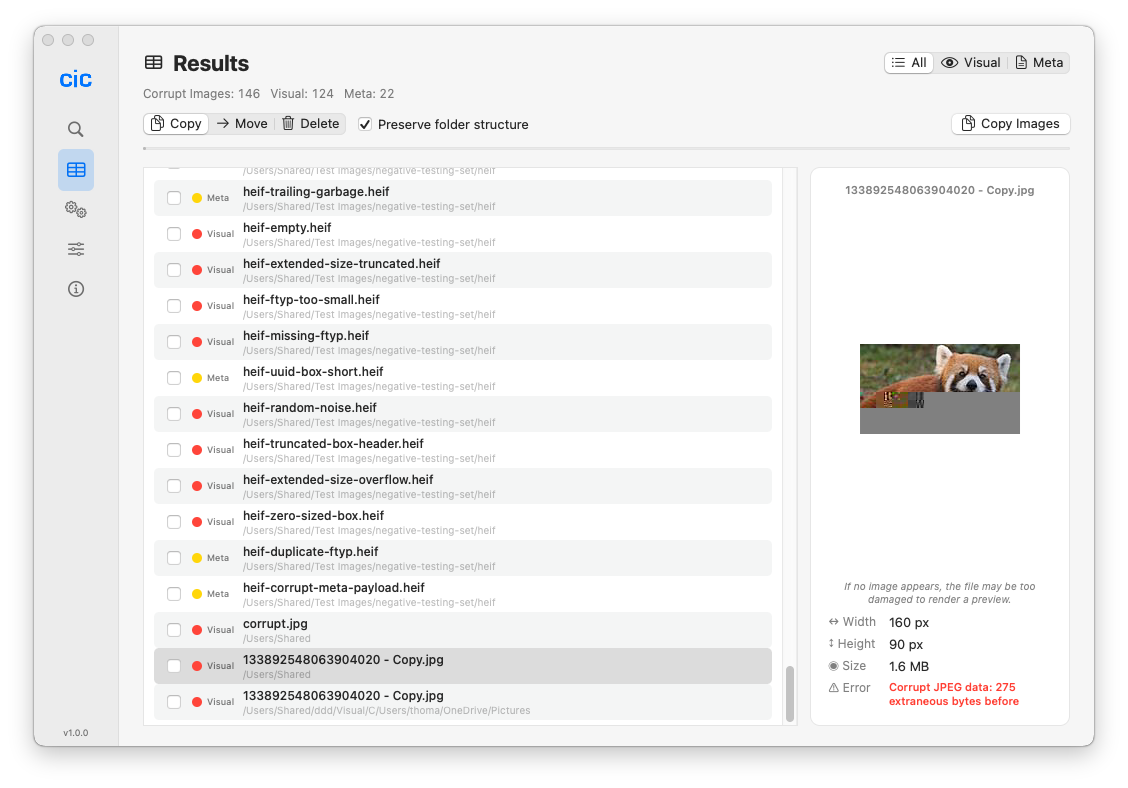
Task: Open the search/scan page in sidebar
Action: 76,129
